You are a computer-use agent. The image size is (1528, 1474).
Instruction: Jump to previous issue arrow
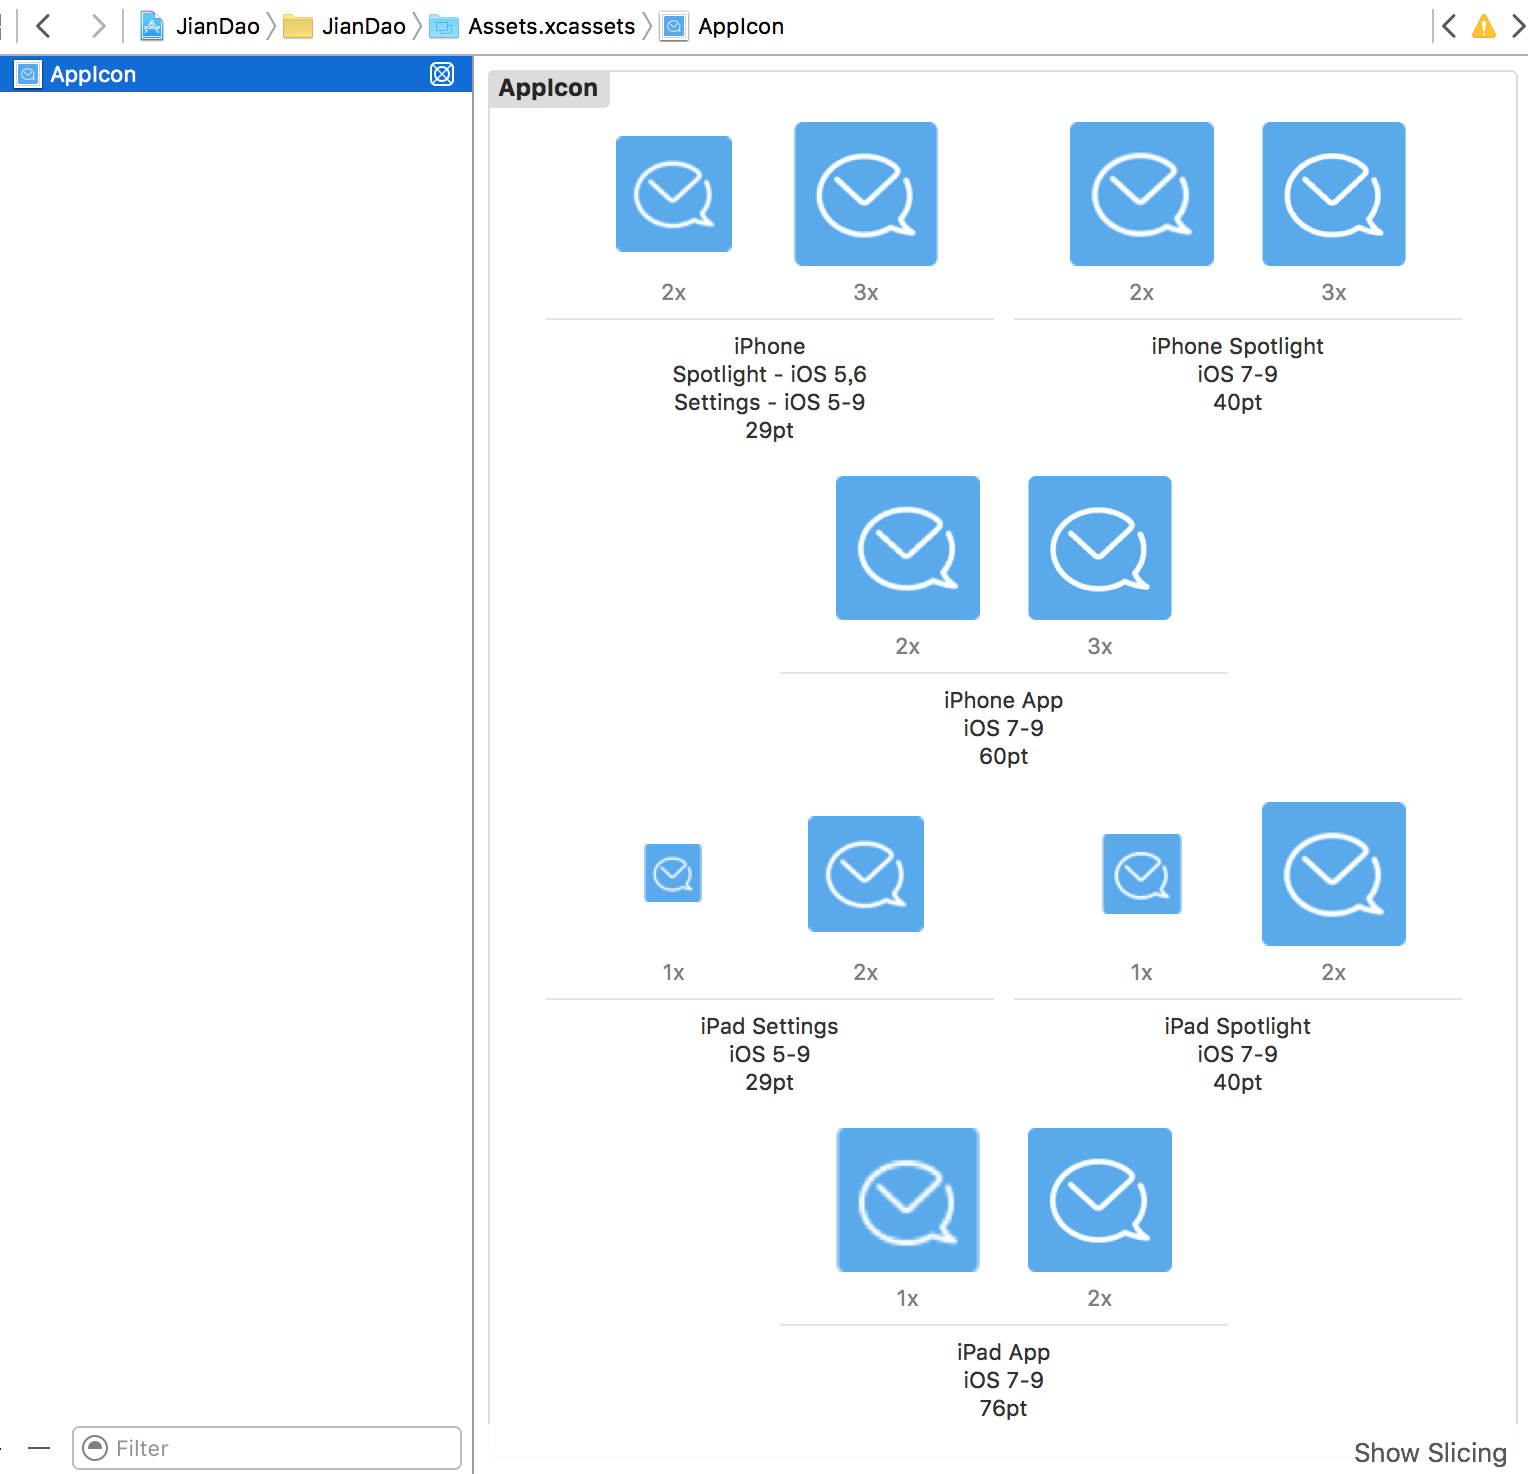[1449, 26]
